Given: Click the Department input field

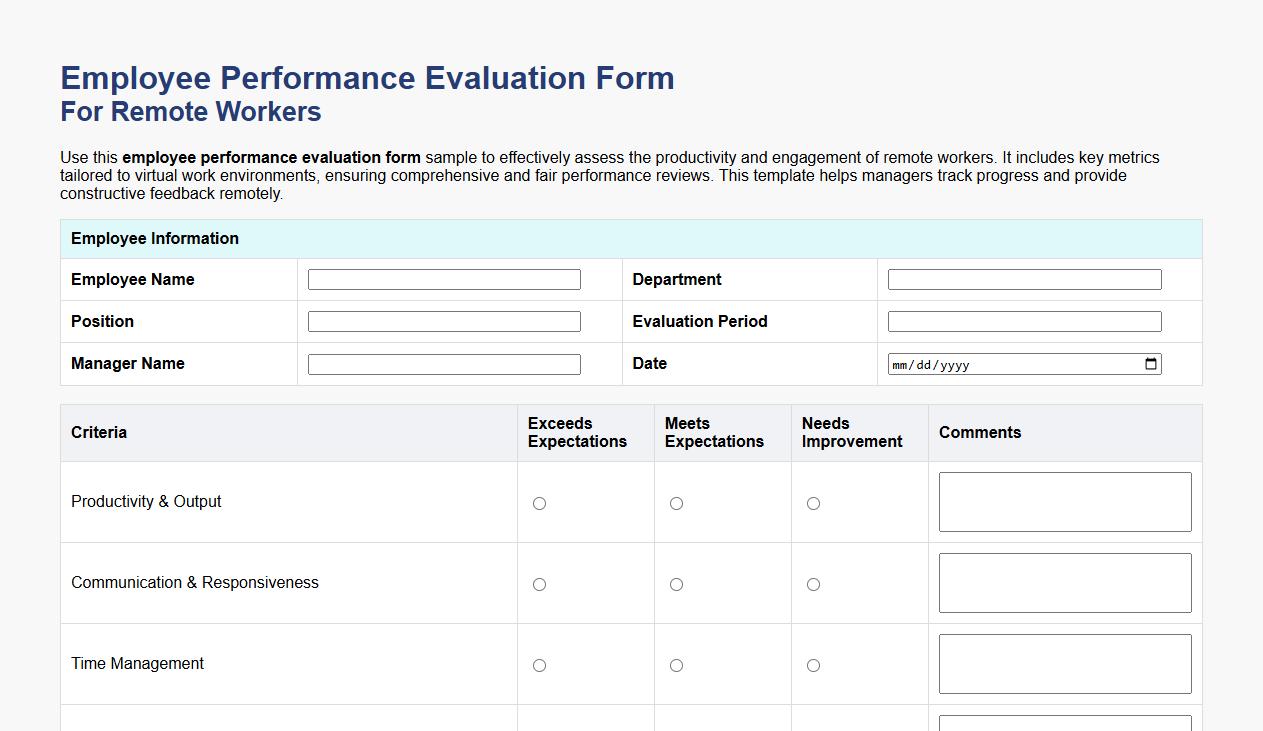Looking at the screenshot, I should tap(1024, 279).
